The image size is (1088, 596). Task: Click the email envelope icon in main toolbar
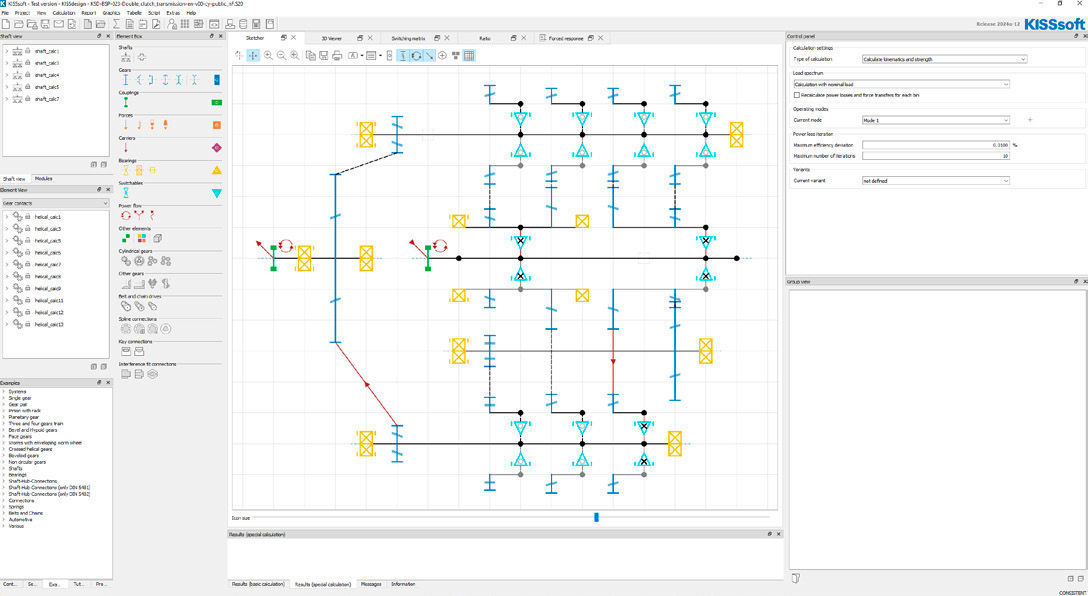tap(59, 24)
